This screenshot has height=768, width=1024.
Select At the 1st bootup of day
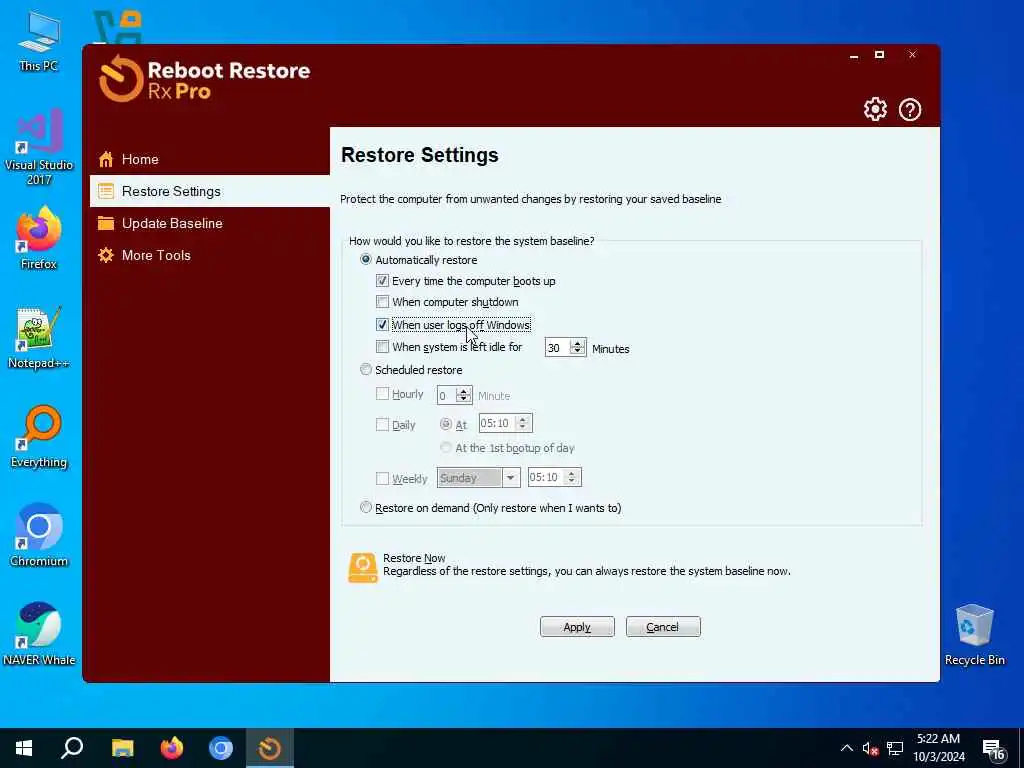tap(445, 447)
